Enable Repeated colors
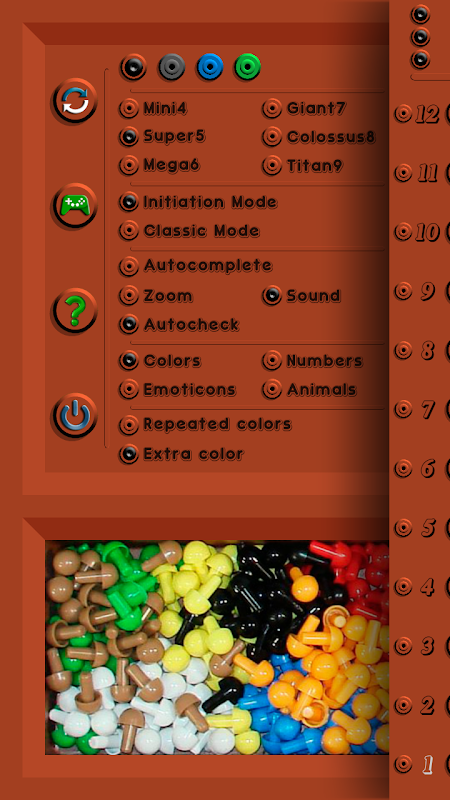 pos(205,424)
